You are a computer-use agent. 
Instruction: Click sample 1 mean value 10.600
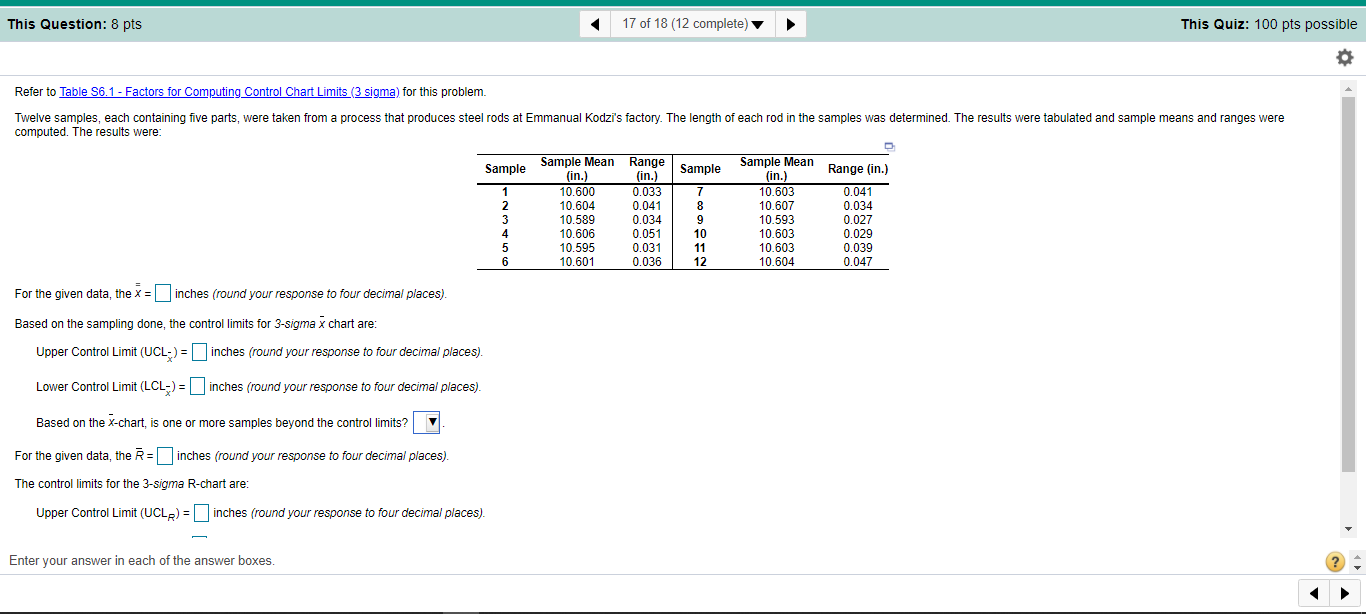(577, 192)
